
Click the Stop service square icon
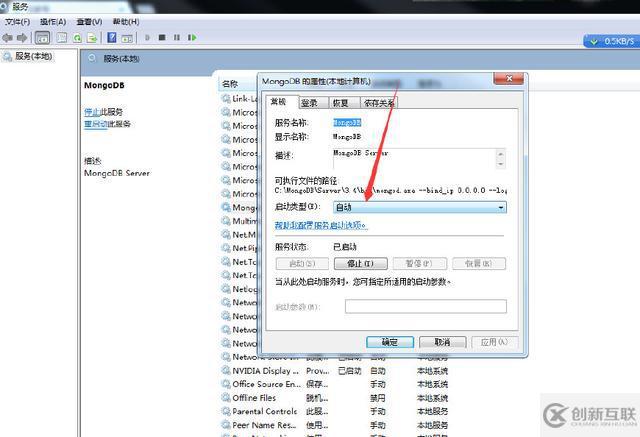pos(162,38)
